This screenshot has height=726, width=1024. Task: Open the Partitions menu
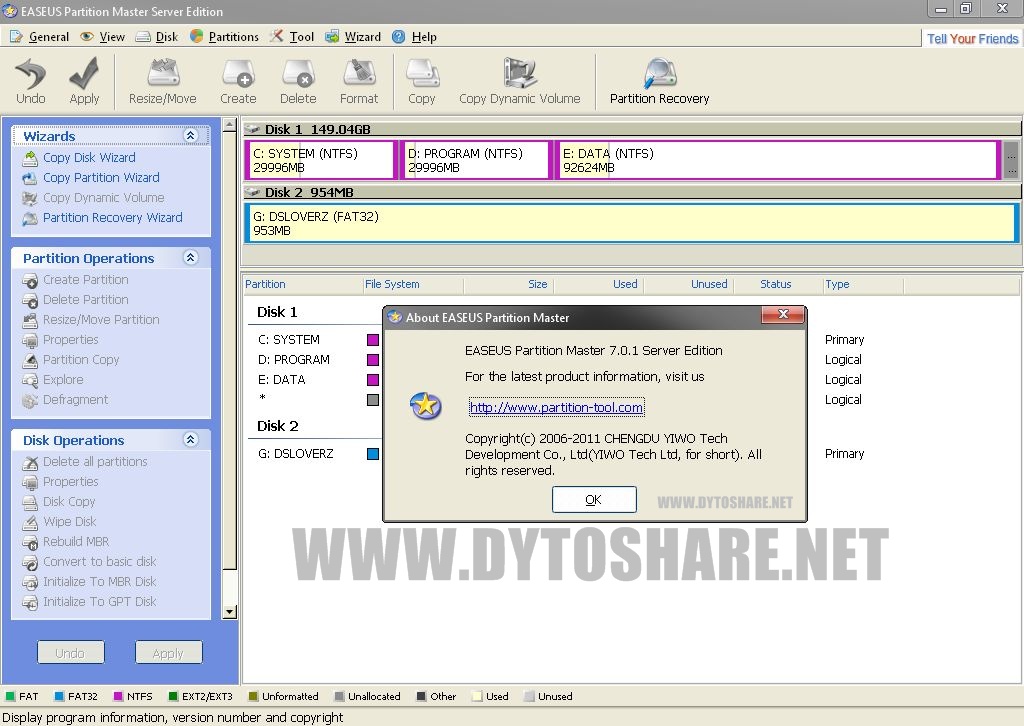(x=225, y=37)
